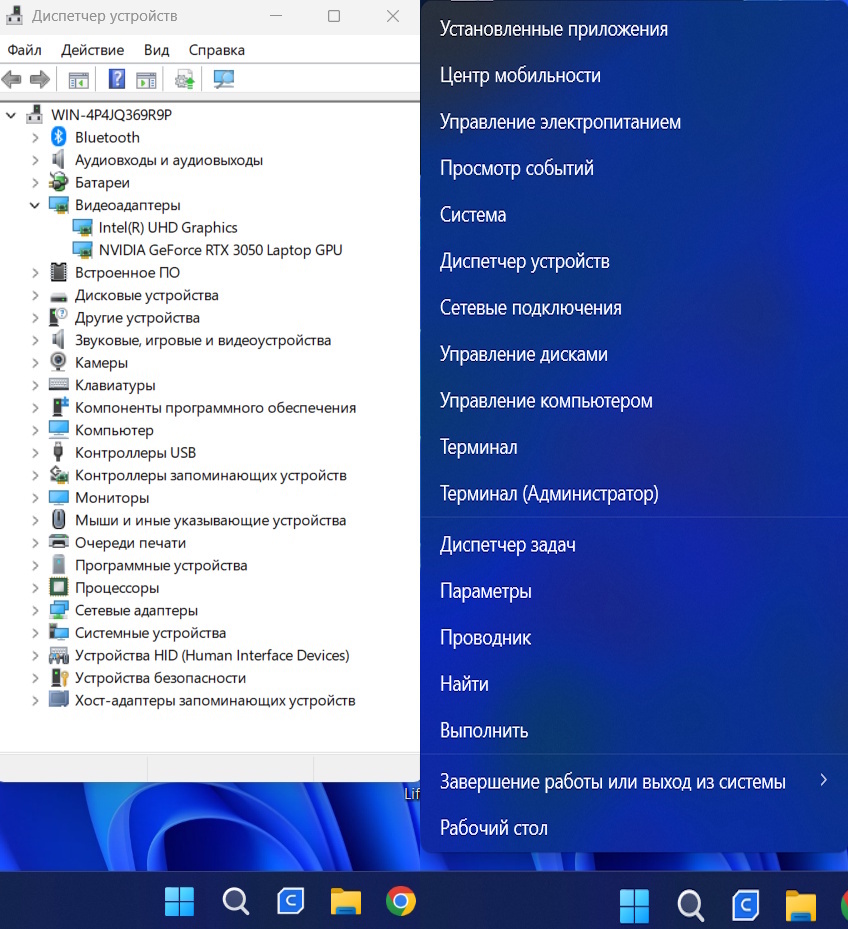Screen dimensions: 848x929
Task: Choose Найти in the Win+X menu
Action: point(633,684)
